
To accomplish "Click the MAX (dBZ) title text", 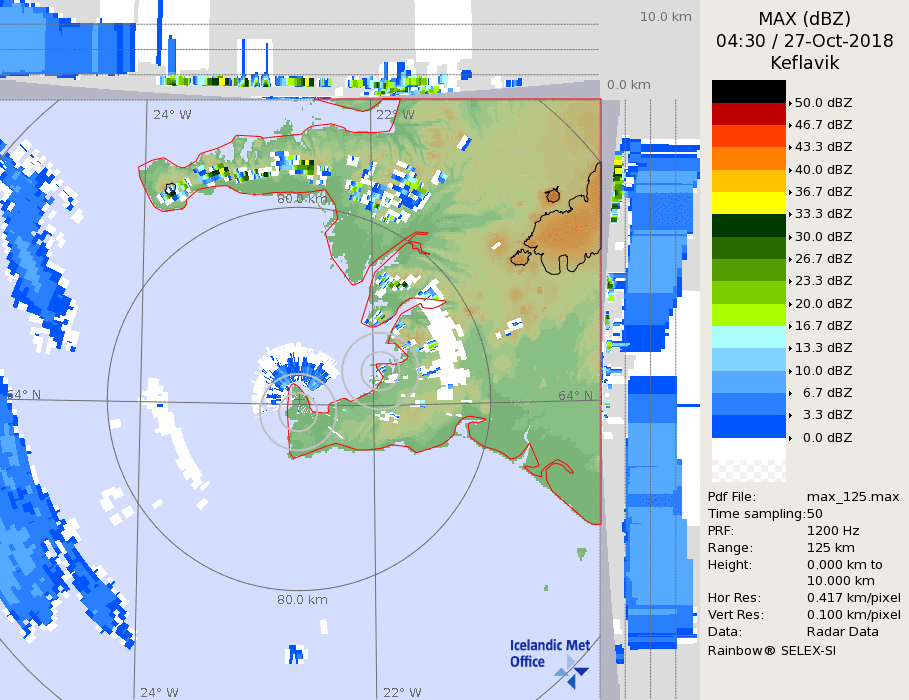I will tap(804, 19).
